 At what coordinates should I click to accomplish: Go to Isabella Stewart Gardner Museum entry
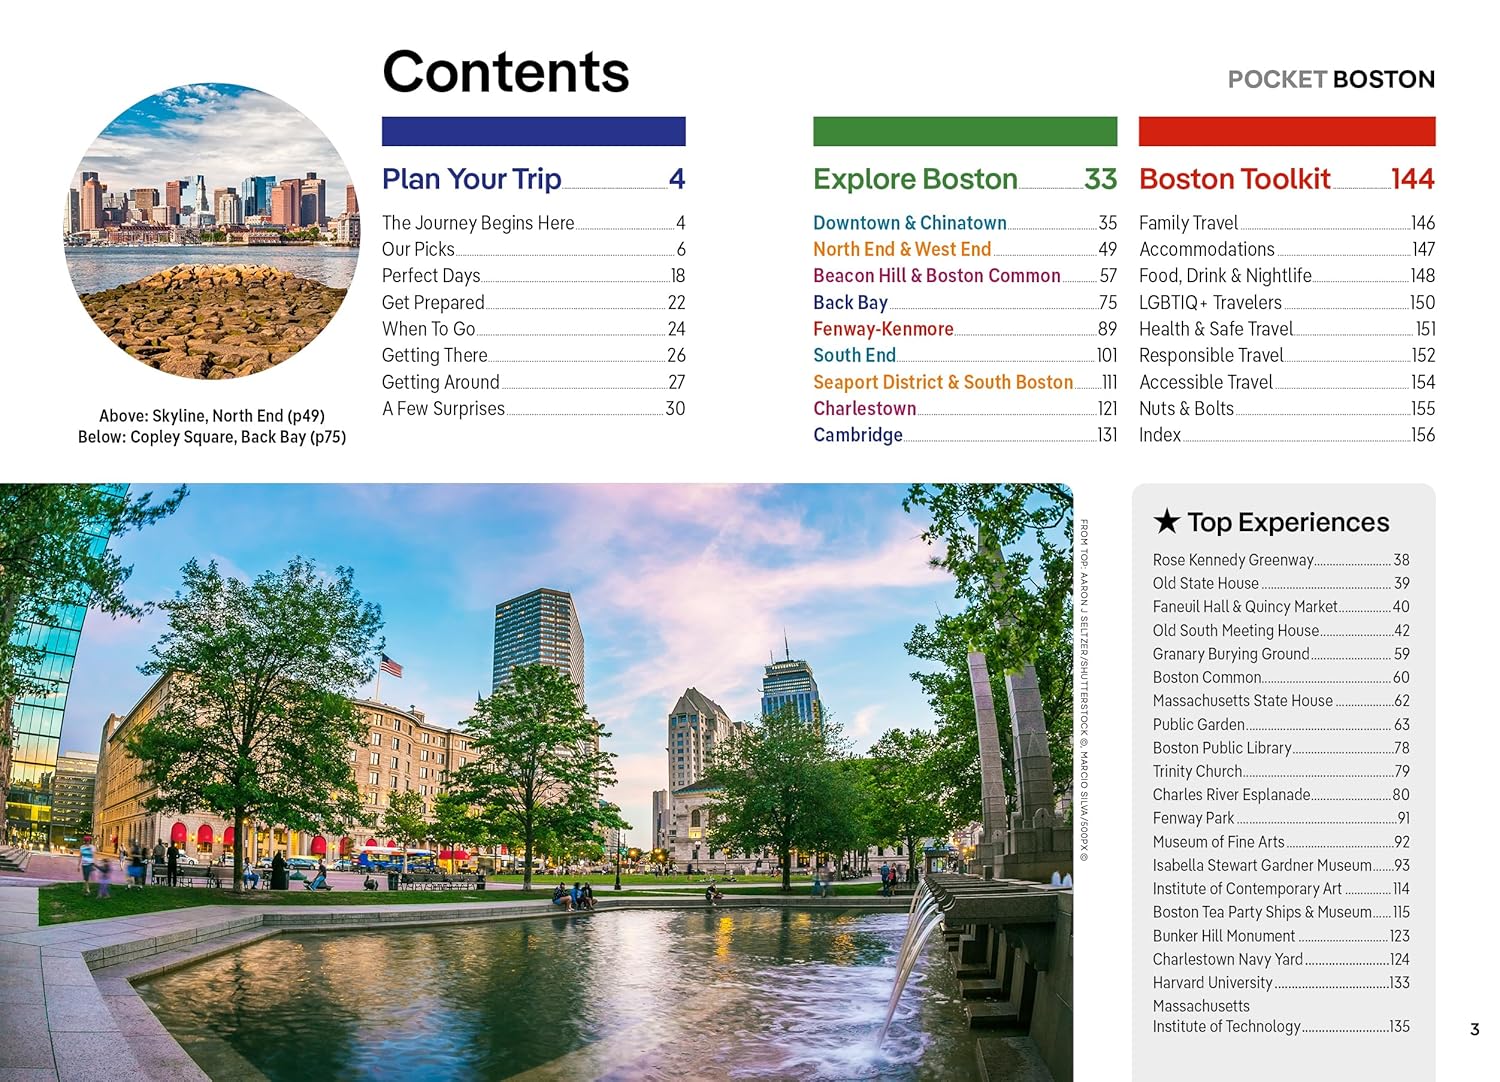[1261, 865]
